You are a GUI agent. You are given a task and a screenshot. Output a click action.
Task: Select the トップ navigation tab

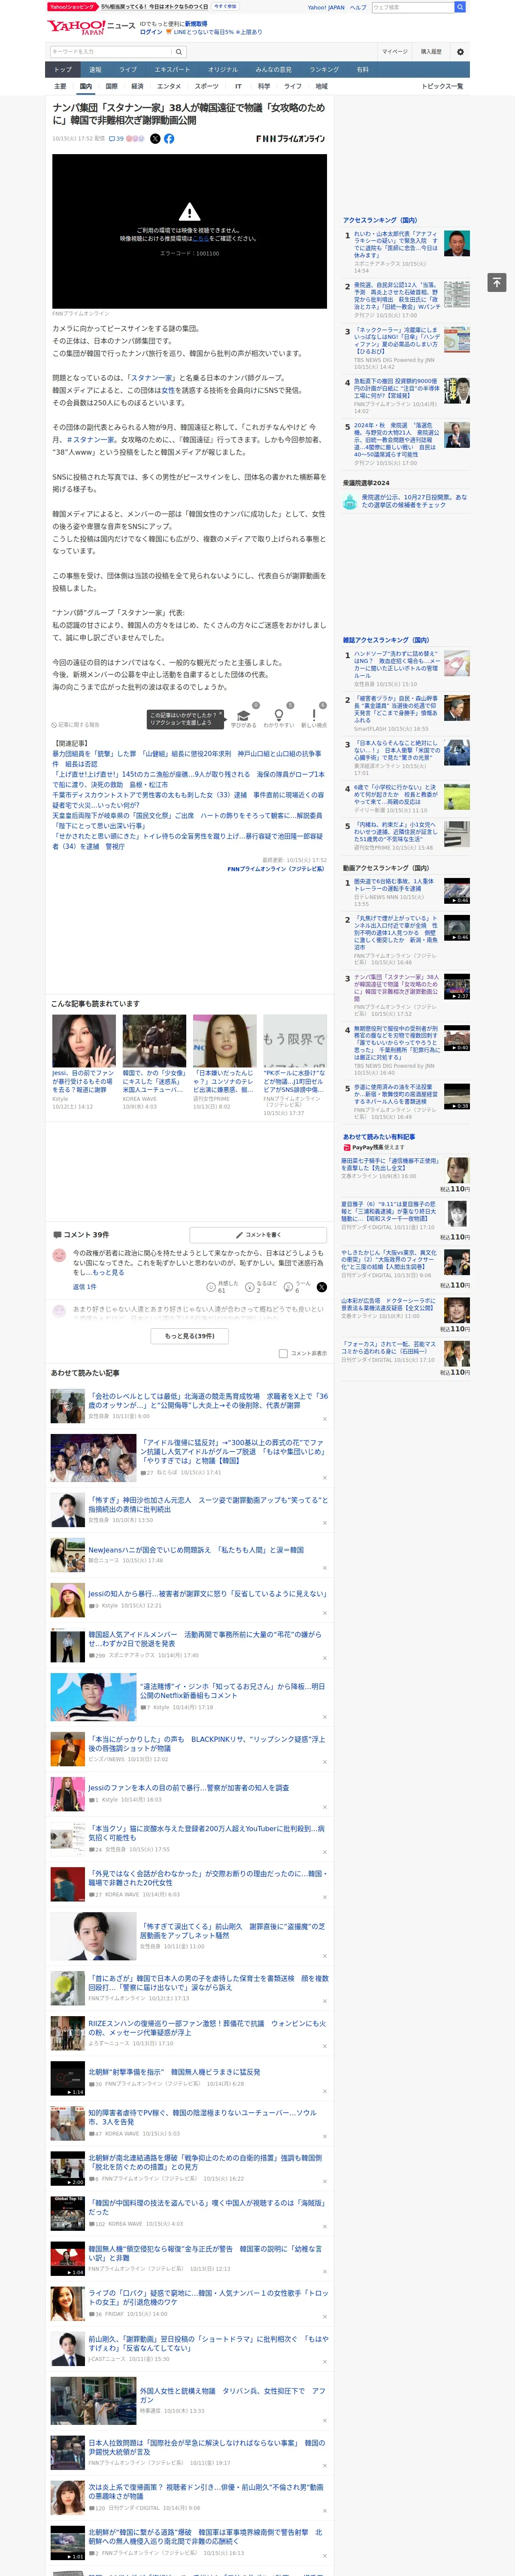click(63, 70)
